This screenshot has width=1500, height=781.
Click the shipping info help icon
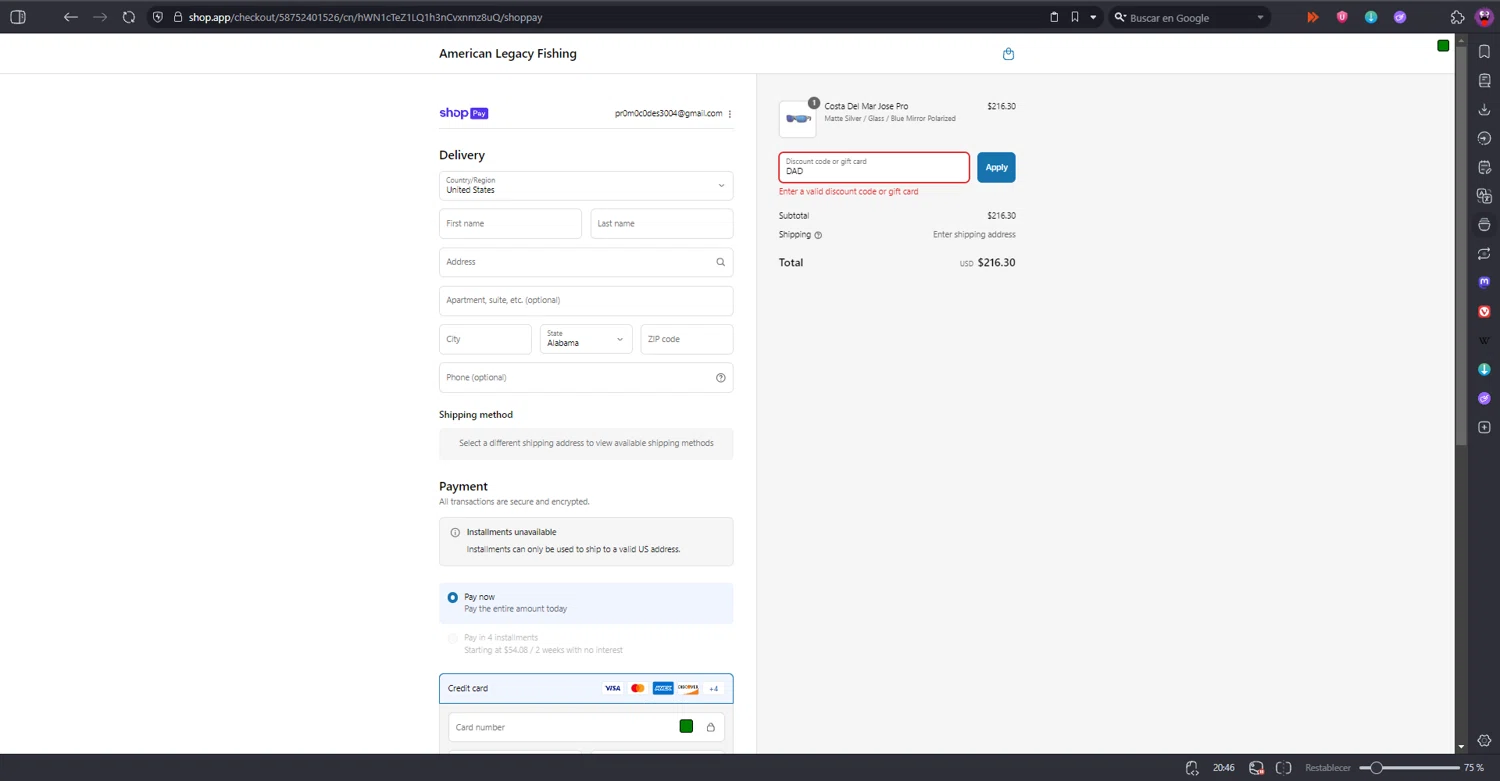click(818, 236)
